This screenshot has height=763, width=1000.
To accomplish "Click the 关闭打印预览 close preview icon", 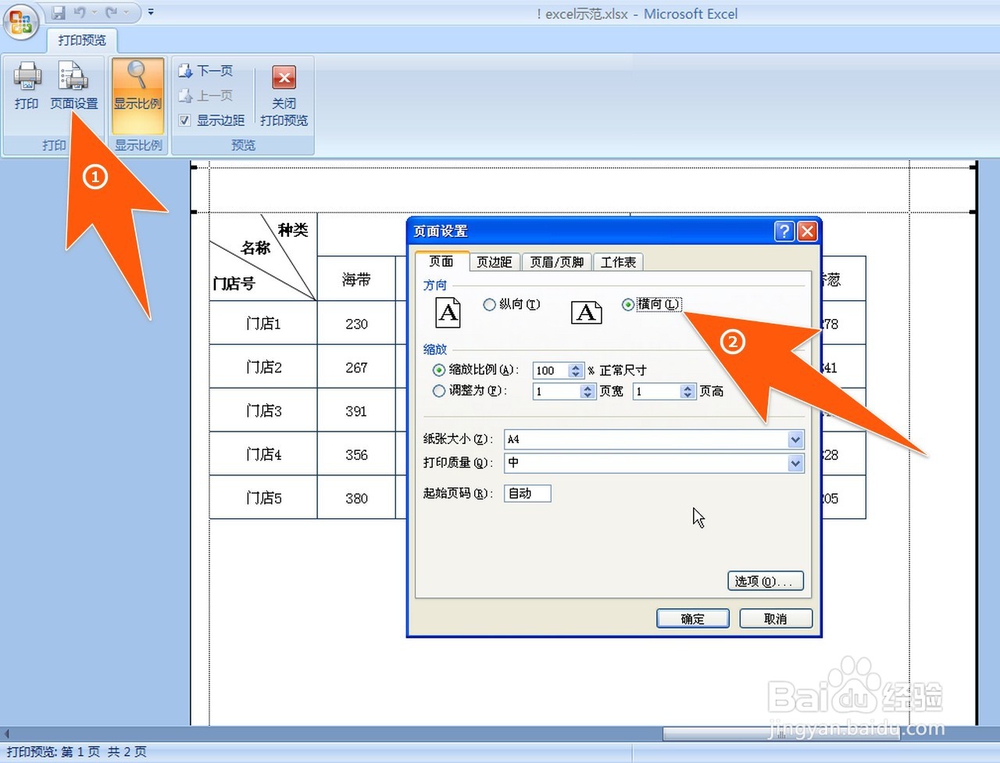I will coord(283,88).
